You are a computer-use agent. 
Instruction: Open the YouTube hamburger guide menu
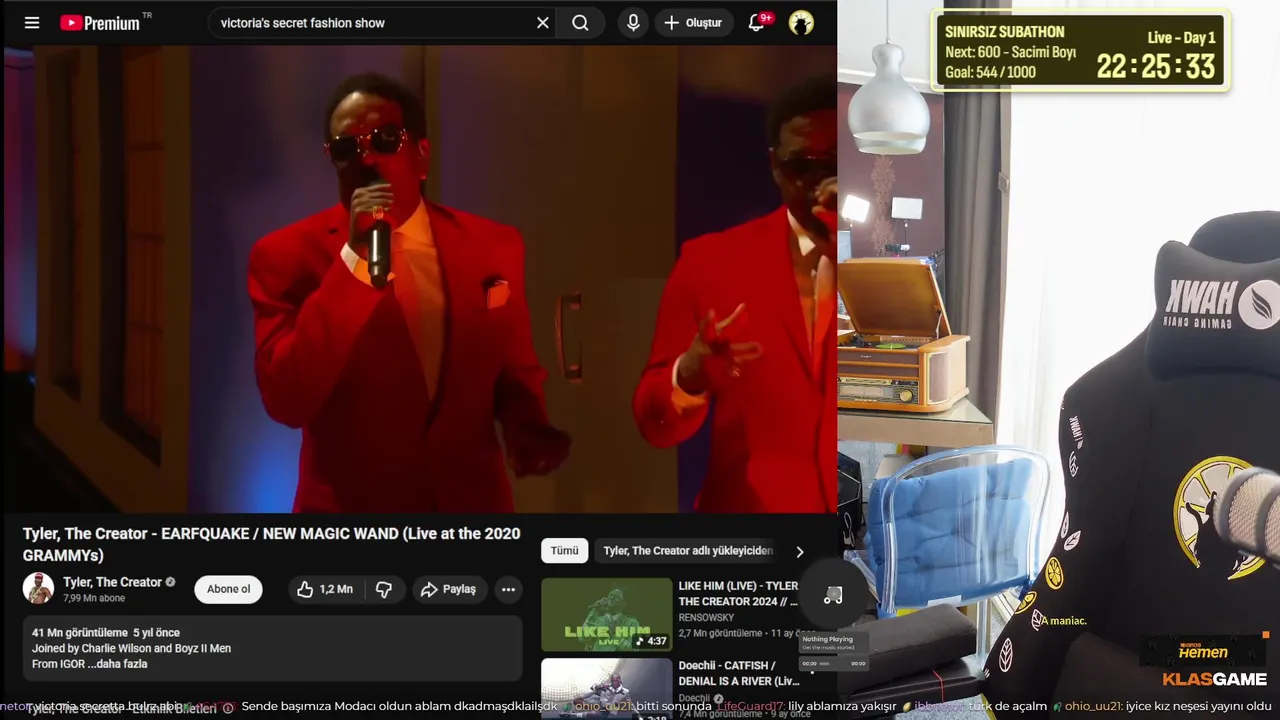point(32,23)
